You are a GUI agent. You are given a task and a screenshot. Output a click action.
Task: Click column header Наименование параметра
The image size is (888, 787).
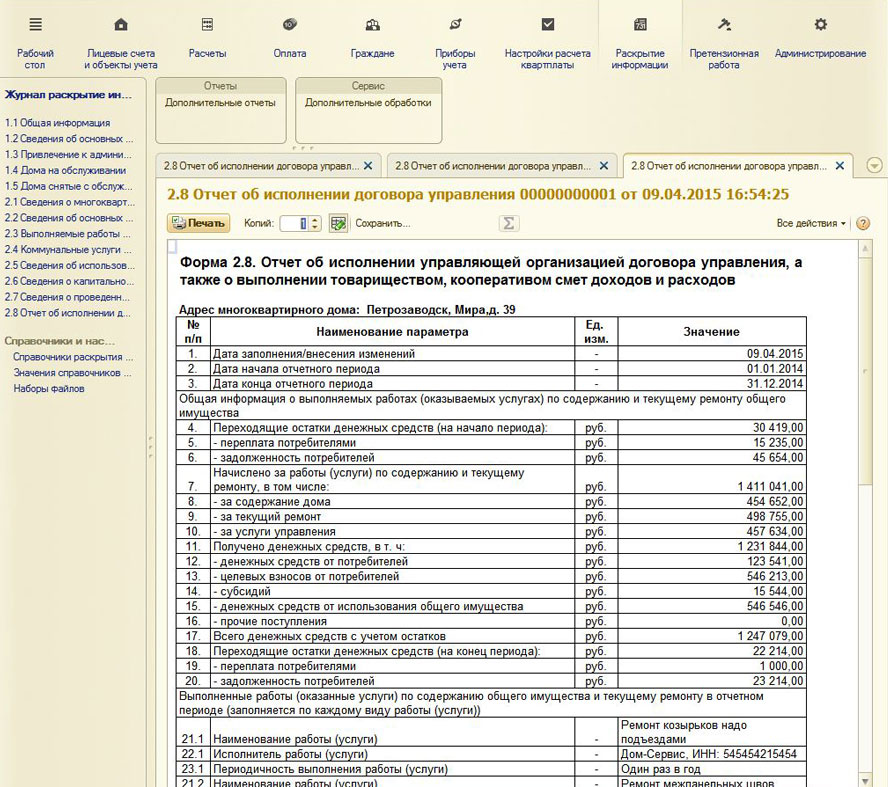pos(392,332)
